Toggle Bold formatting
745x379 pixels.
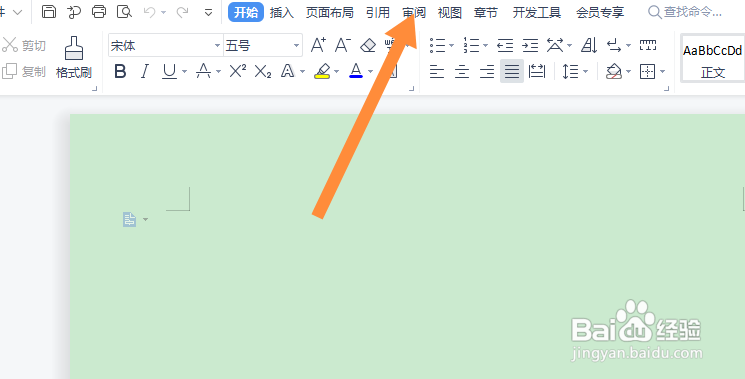pyautogui.click(x=121, y=72)
